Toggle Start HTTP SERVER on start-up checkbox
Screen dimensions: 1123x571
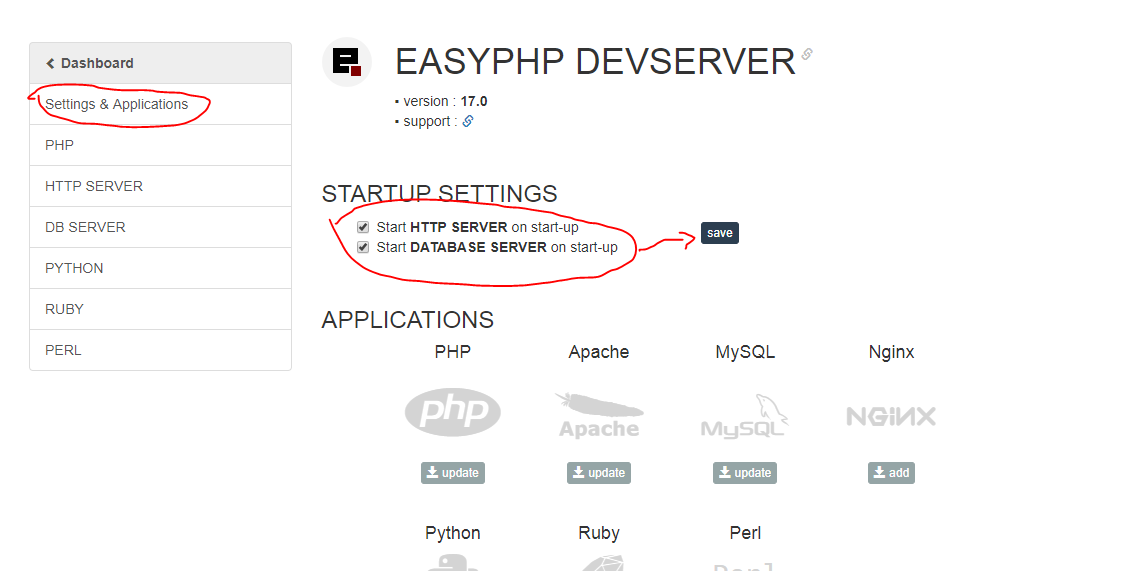coord(363,227)
